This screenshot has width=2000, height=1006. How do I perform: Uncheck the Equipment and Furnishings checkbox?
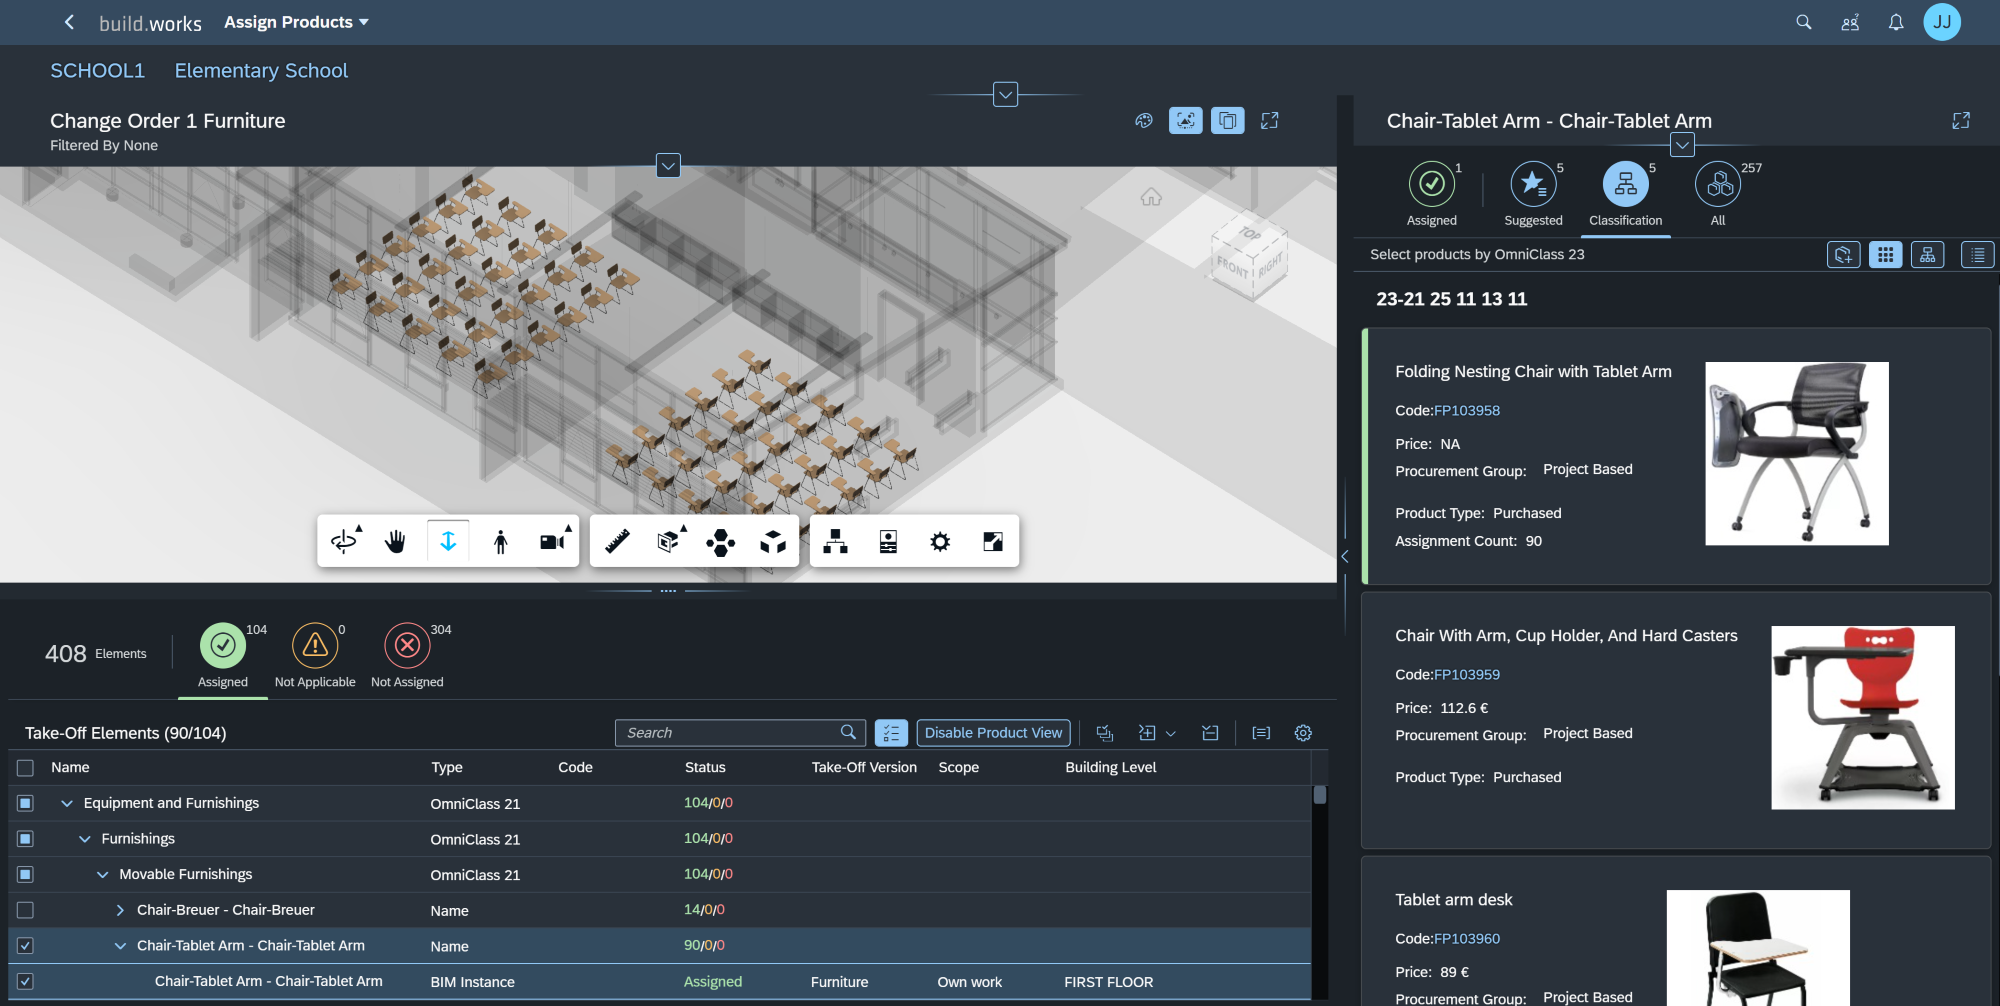coord(26,803)
